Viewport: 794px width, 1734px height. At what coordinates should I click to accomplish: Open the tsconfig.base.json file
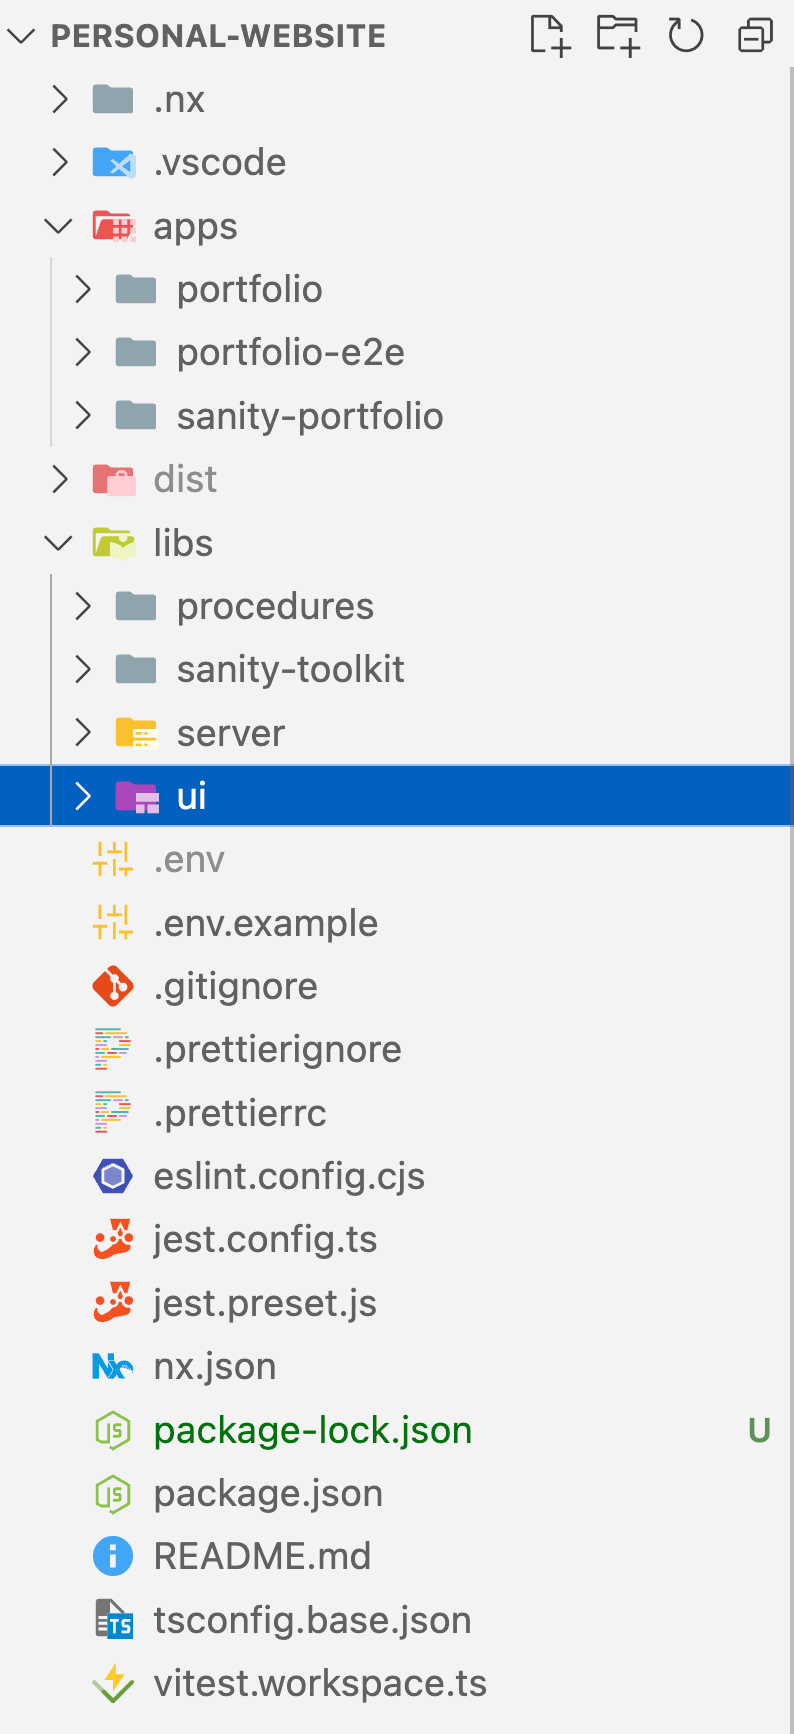coord(312,1621)
